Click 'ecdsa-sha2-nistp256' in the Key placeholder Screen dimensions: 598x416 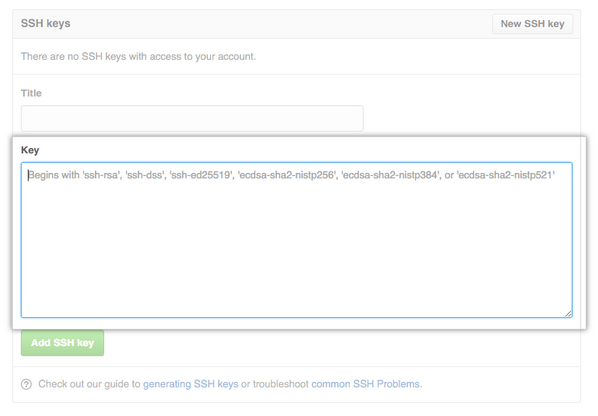287,175
